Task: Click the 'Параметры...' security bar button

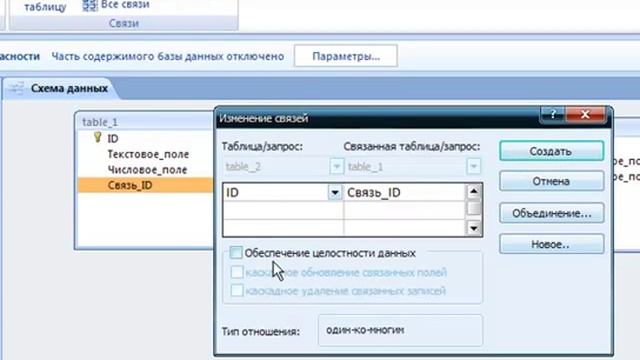Action: point(346,56)
